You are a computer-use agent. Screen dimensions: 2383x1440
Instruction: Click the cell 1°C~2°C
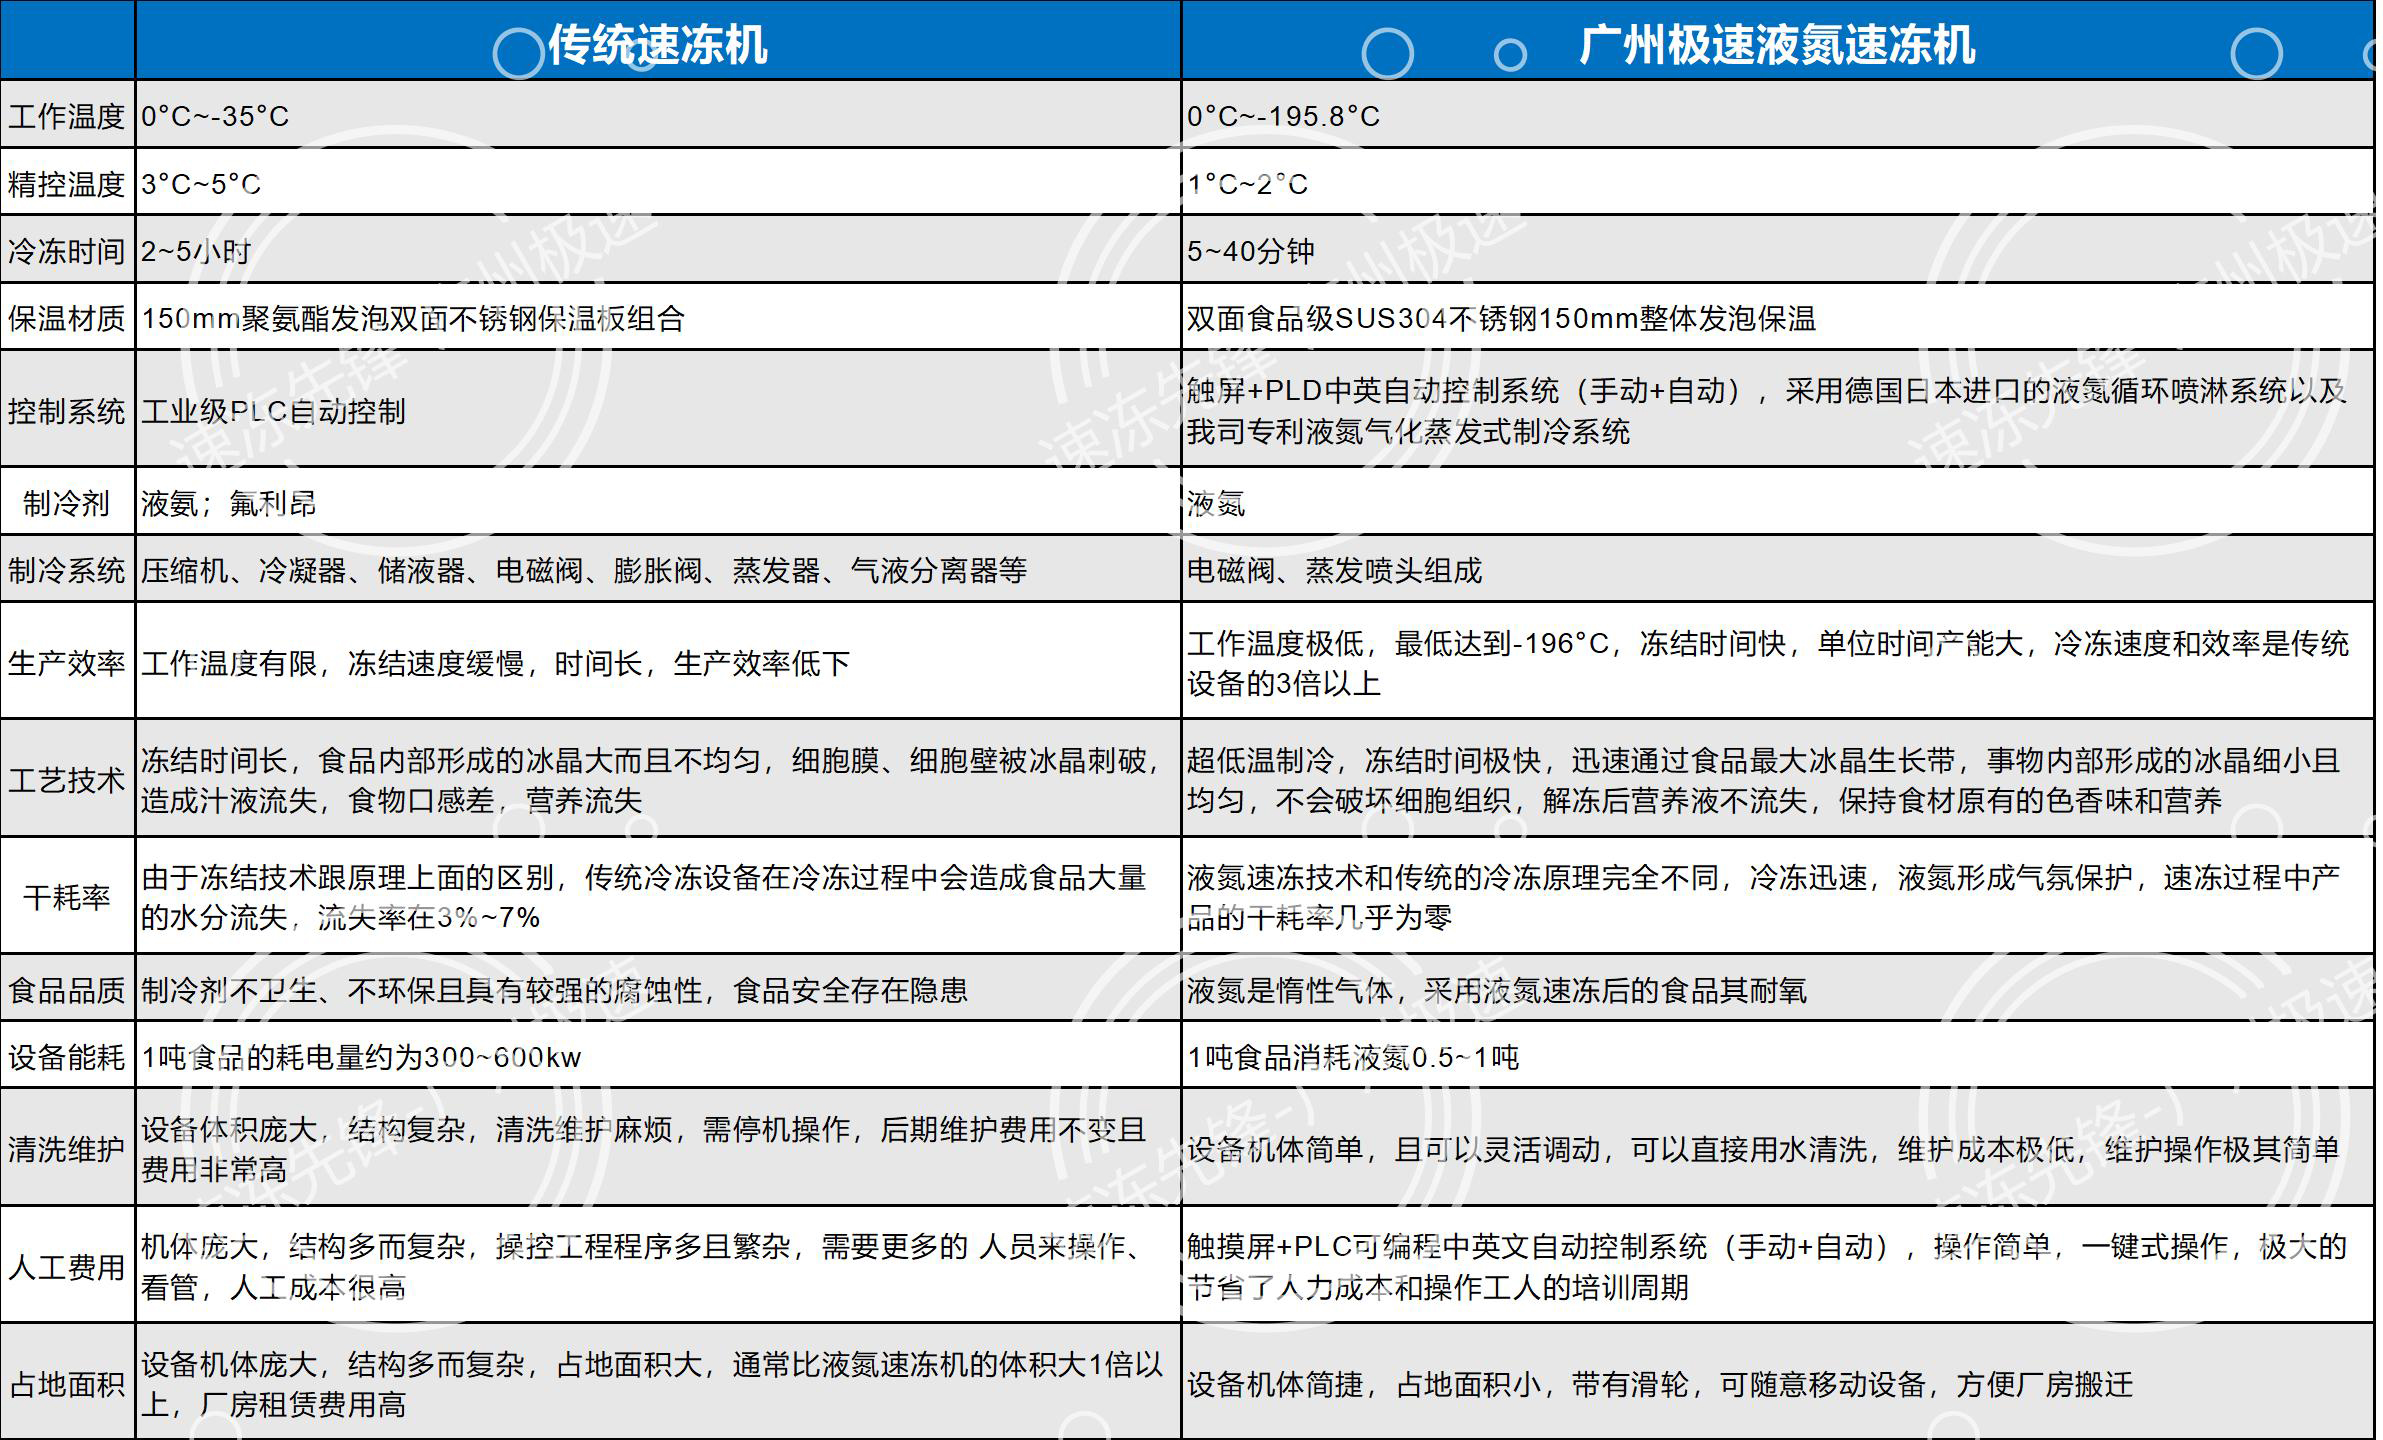pos(1777,182)
